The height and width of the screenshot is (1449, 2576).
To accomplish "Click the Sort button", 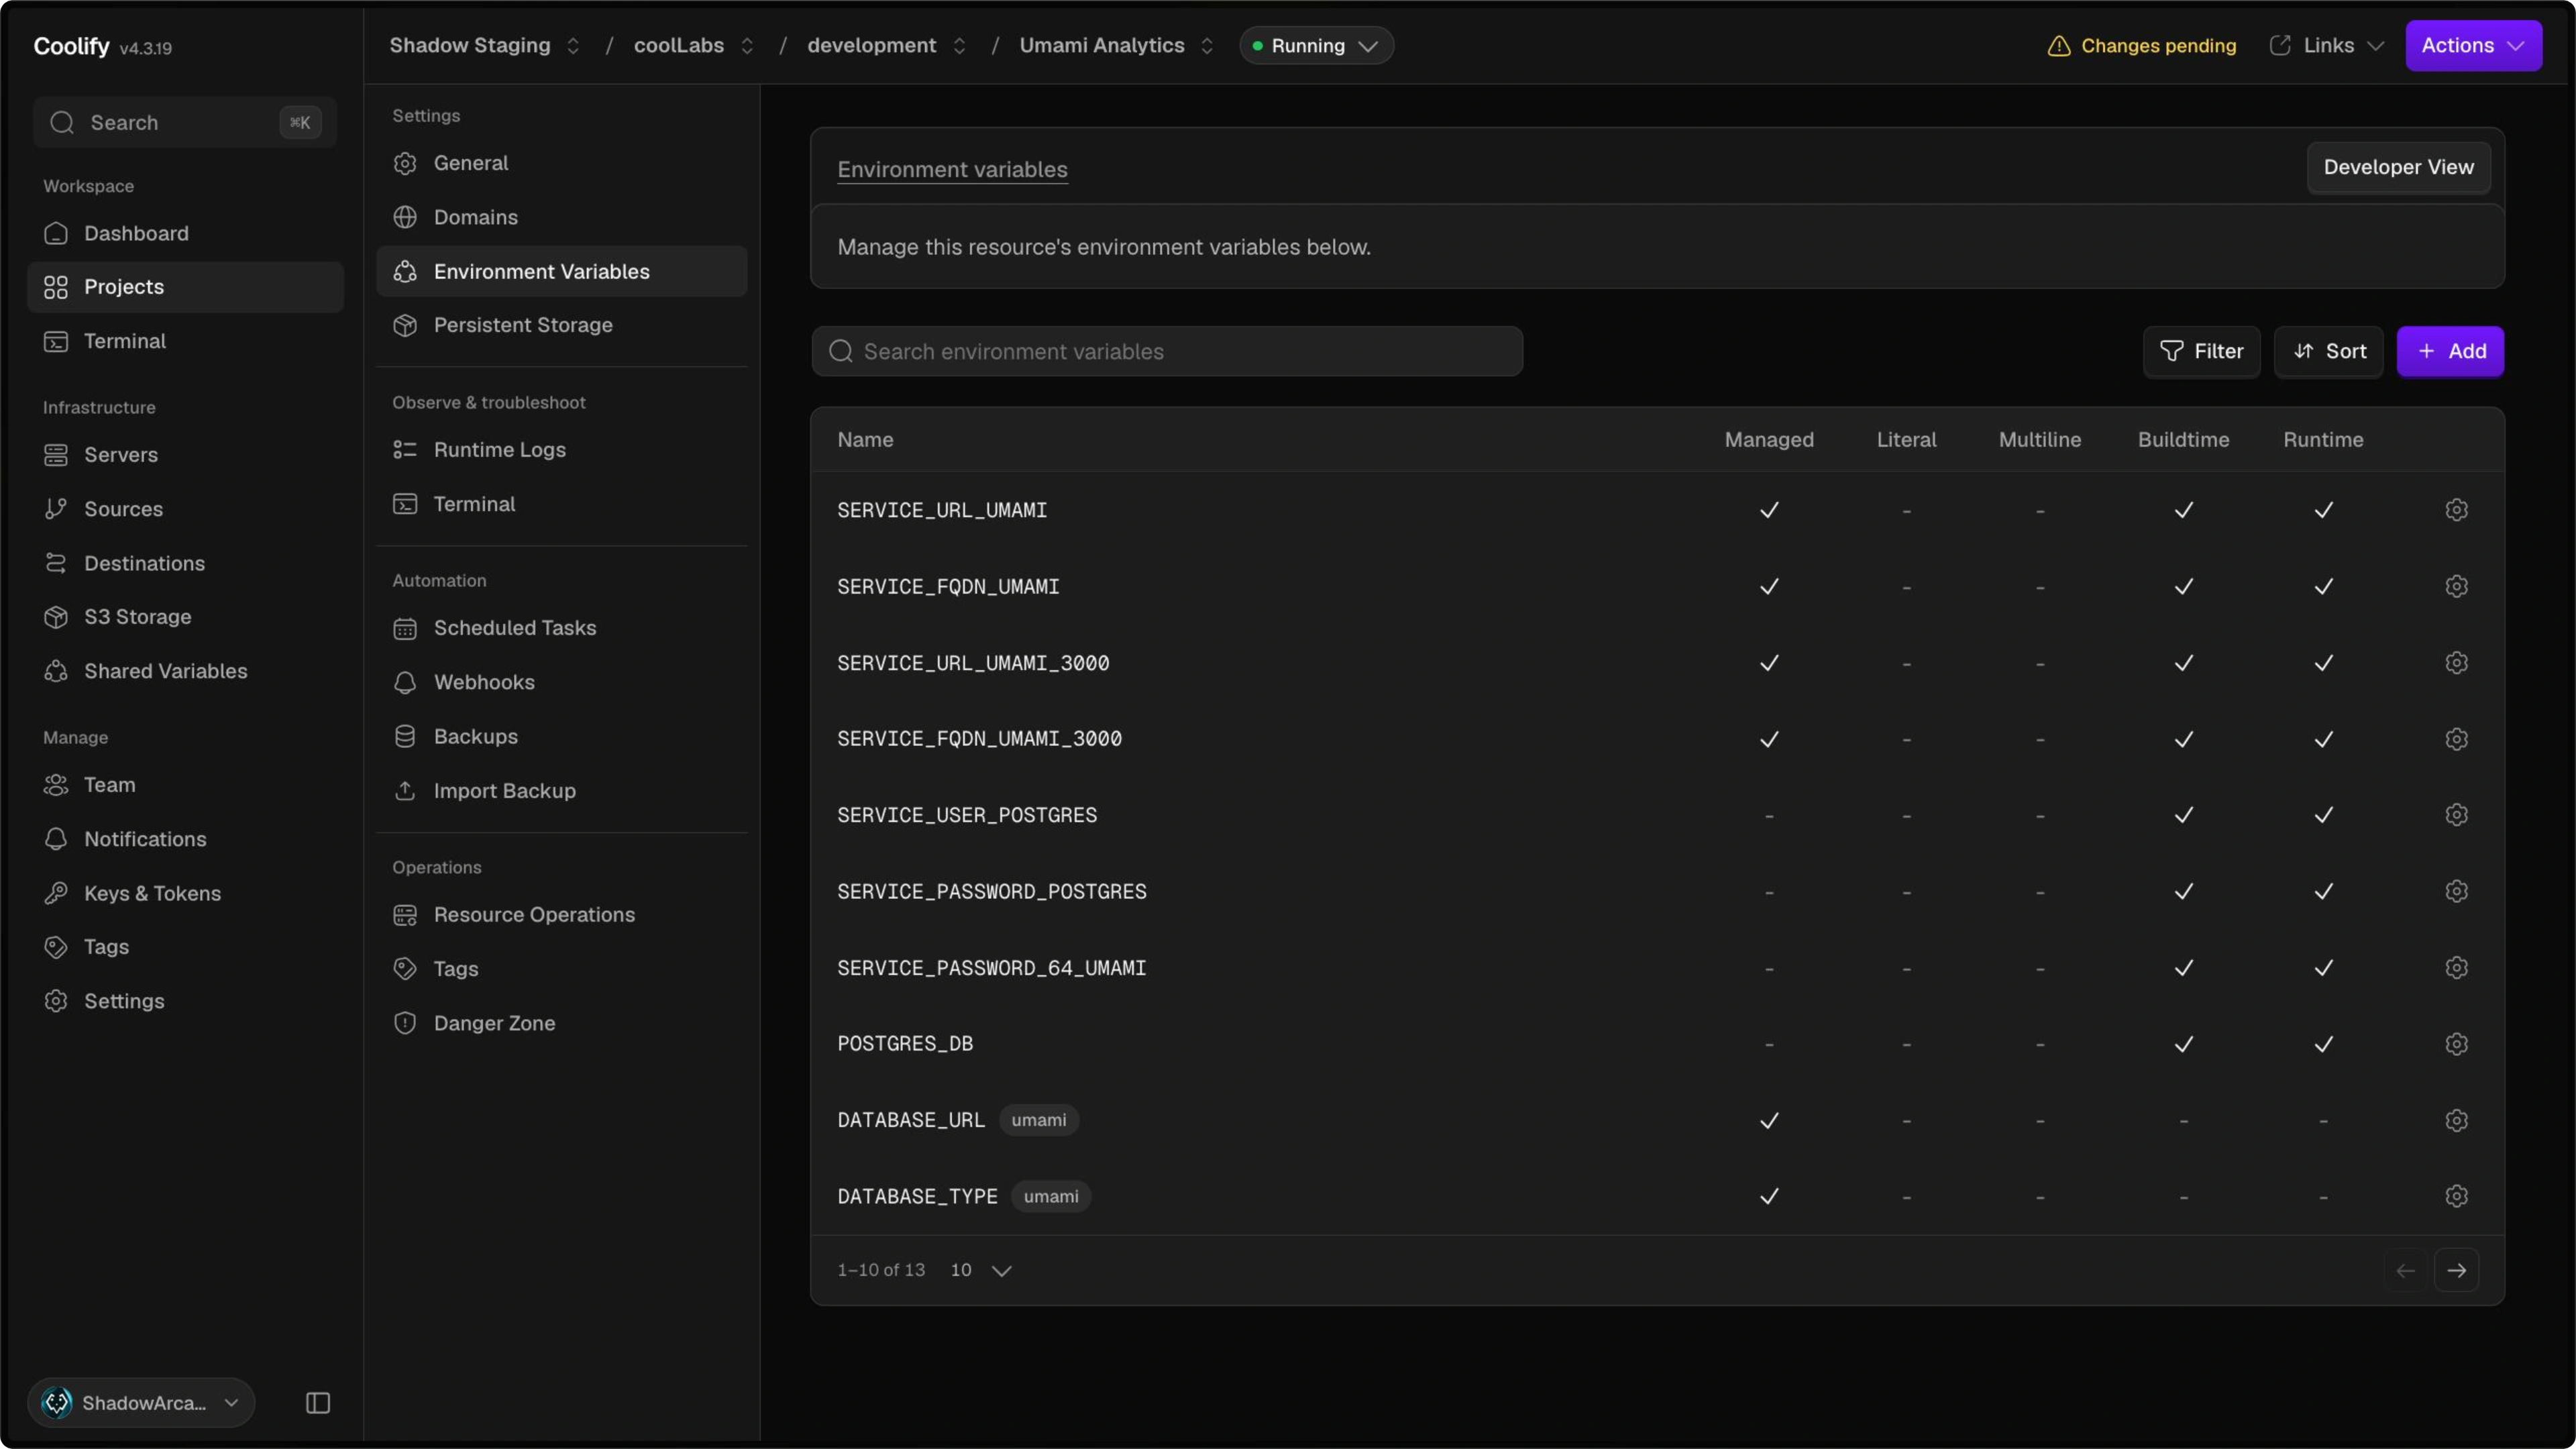I will tap(2329, 351).
